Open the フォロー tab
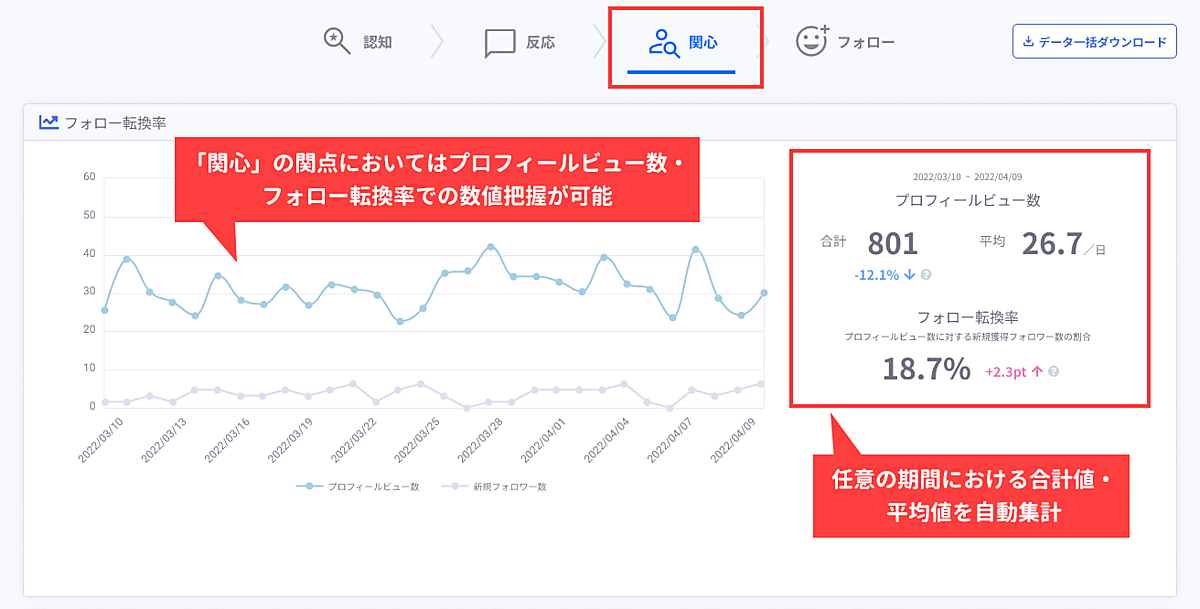The image size is (1200, 609). [845, 42]
